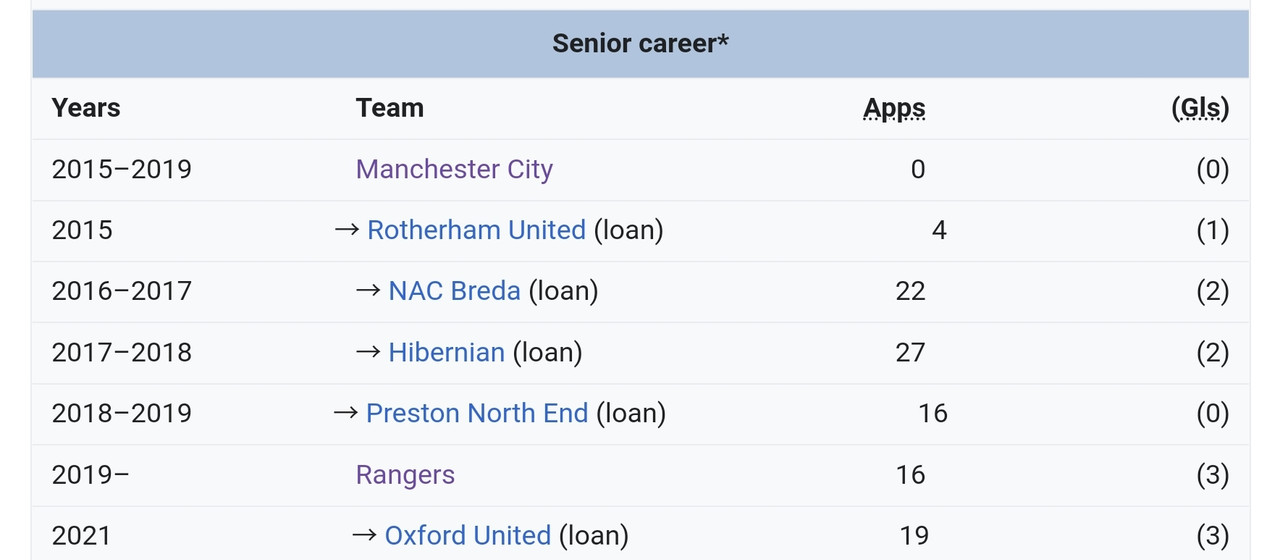Open the Rangers team link
1280x560 pixels.
tap(405, 474)
